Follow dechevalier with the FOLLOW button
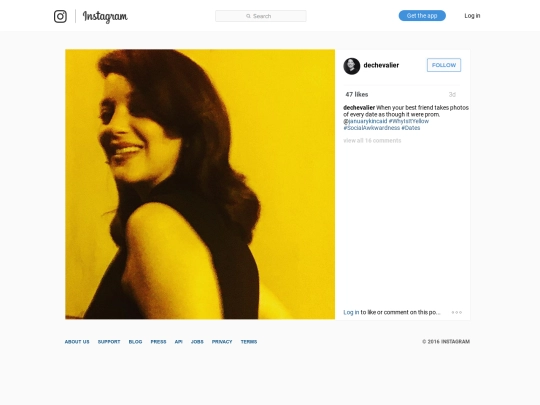The width and height of the screenshot is (540, 405). tap(444, 65)
